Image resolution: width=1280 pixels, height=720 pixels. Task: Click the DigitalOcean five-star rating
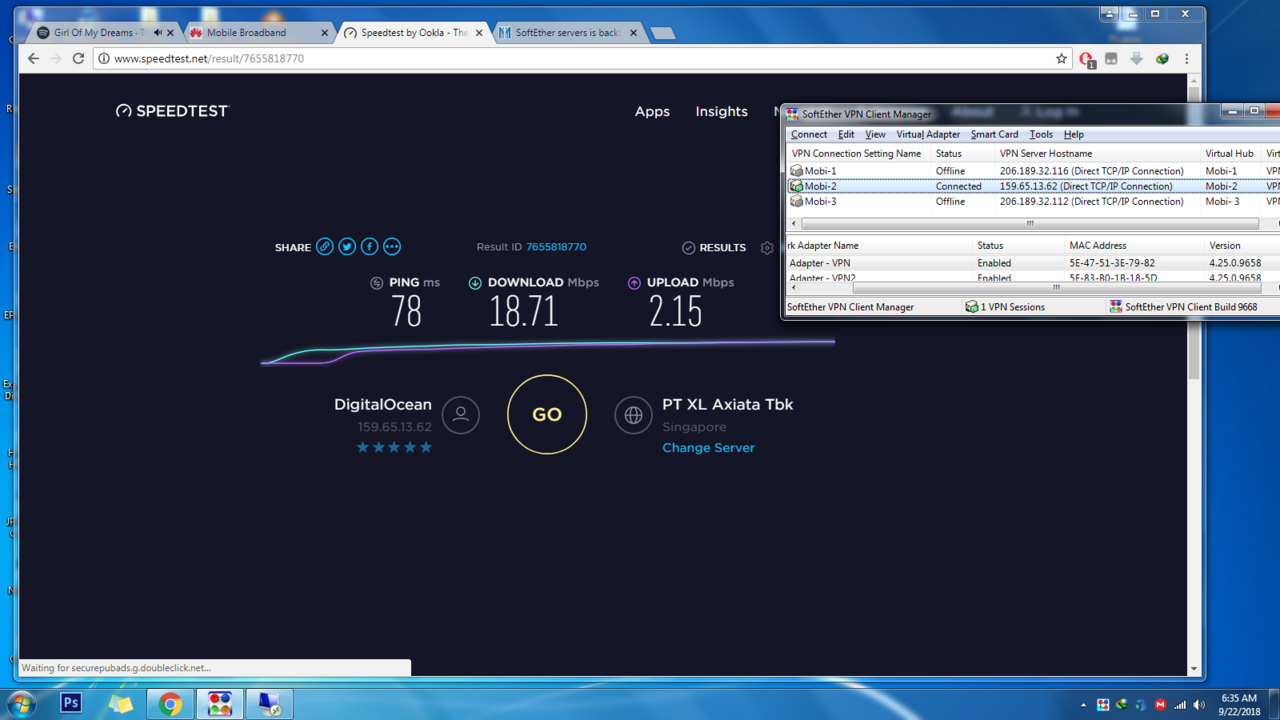pyautogui.click(x=395, y=447)
